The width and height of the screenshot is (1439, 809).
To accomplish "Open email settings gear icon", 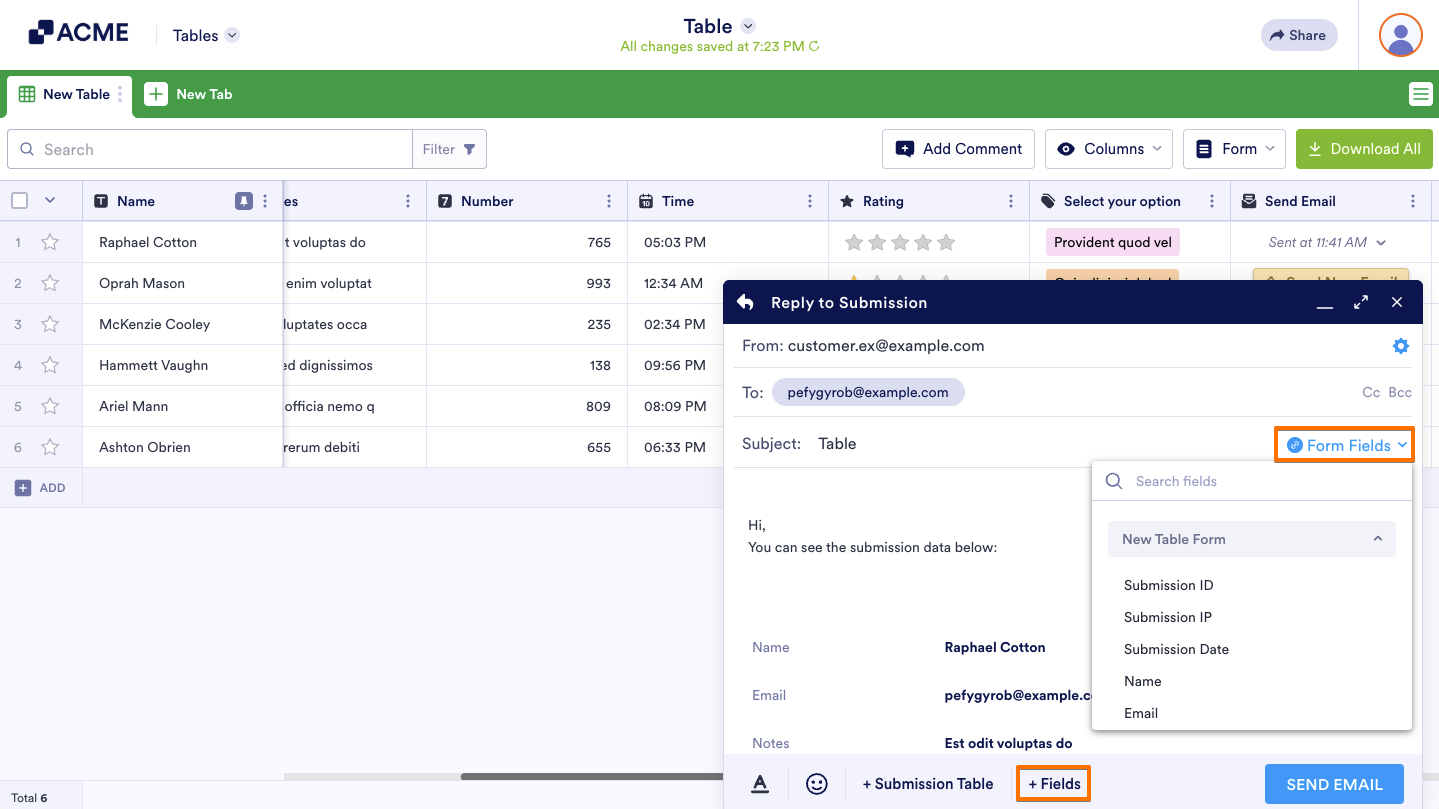I will 1401,346.
